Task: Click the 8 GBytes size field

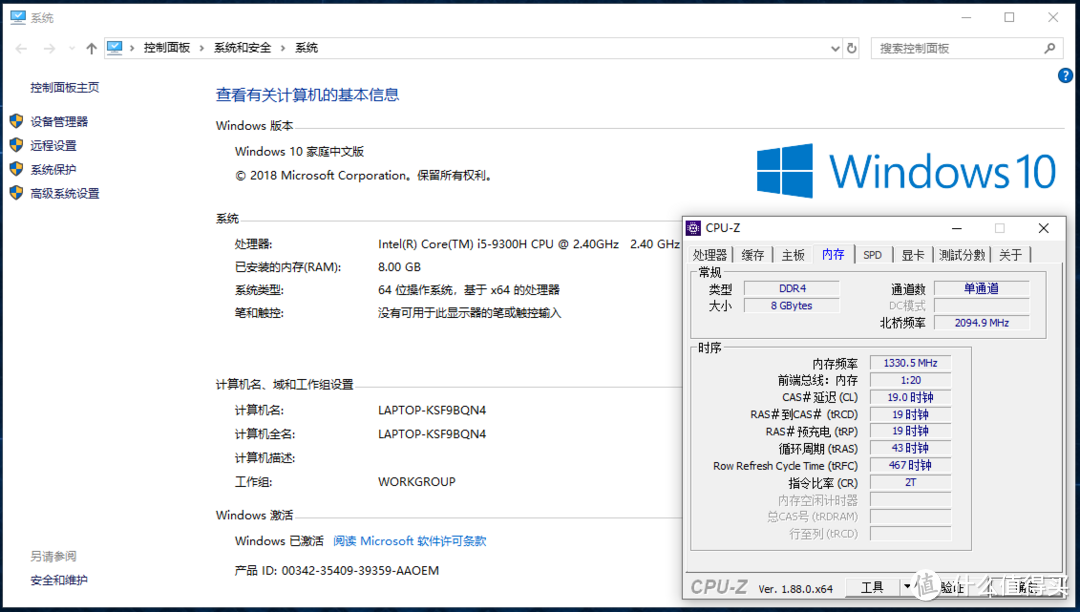Action: (x=792, y=306)
